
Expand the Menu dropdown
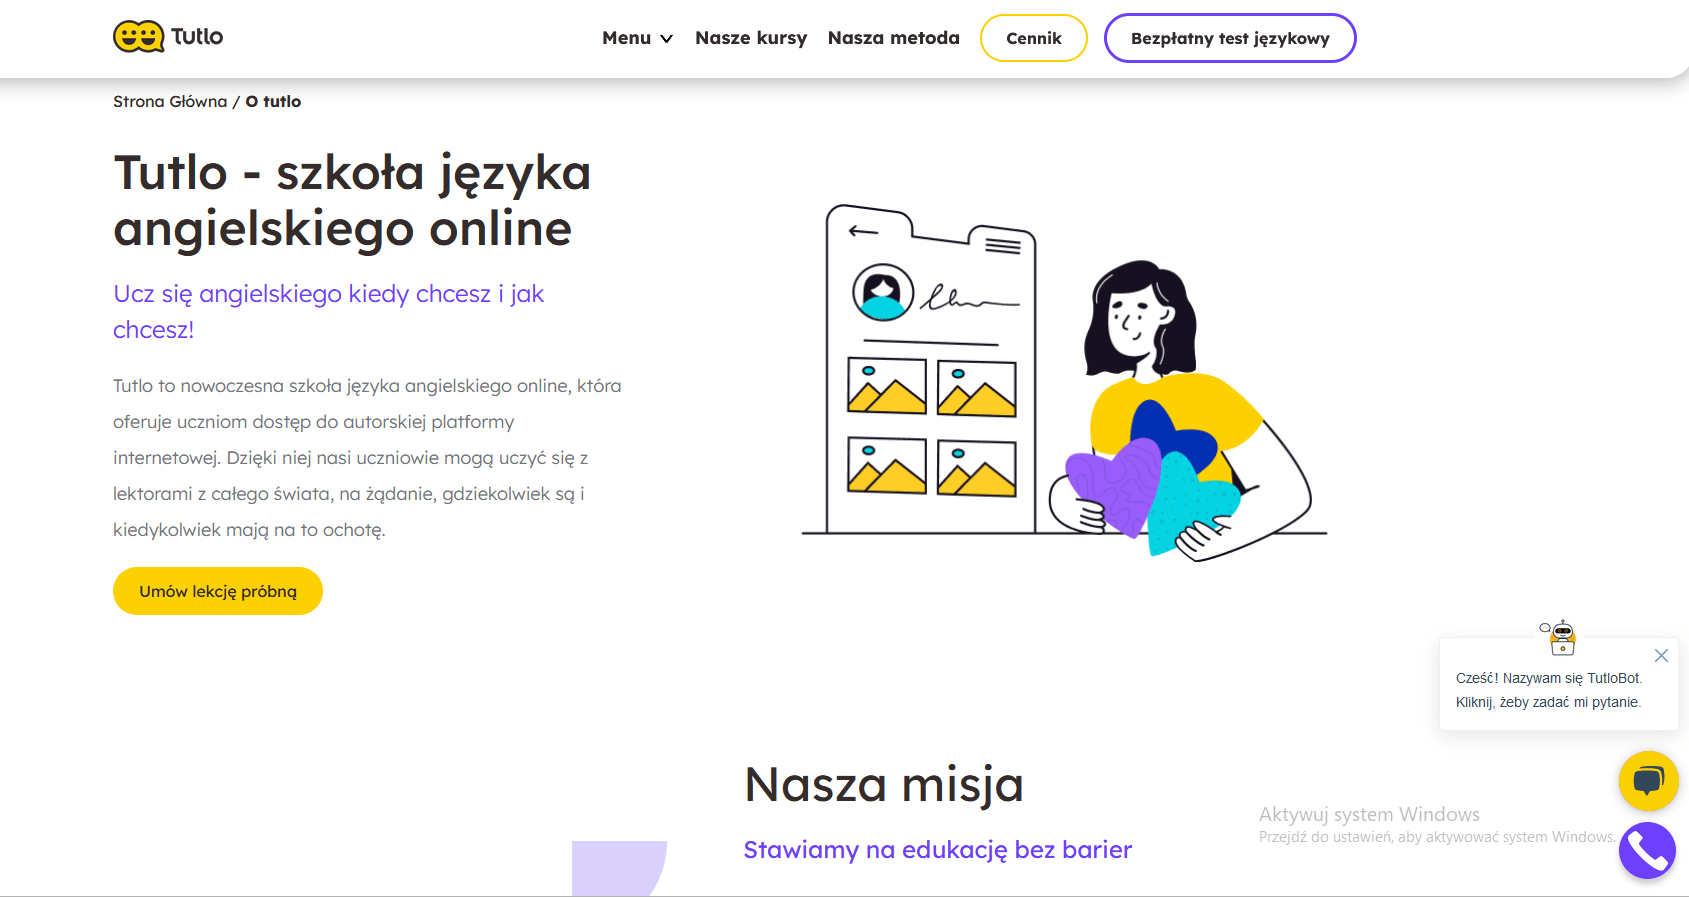[x=627, y=38]
